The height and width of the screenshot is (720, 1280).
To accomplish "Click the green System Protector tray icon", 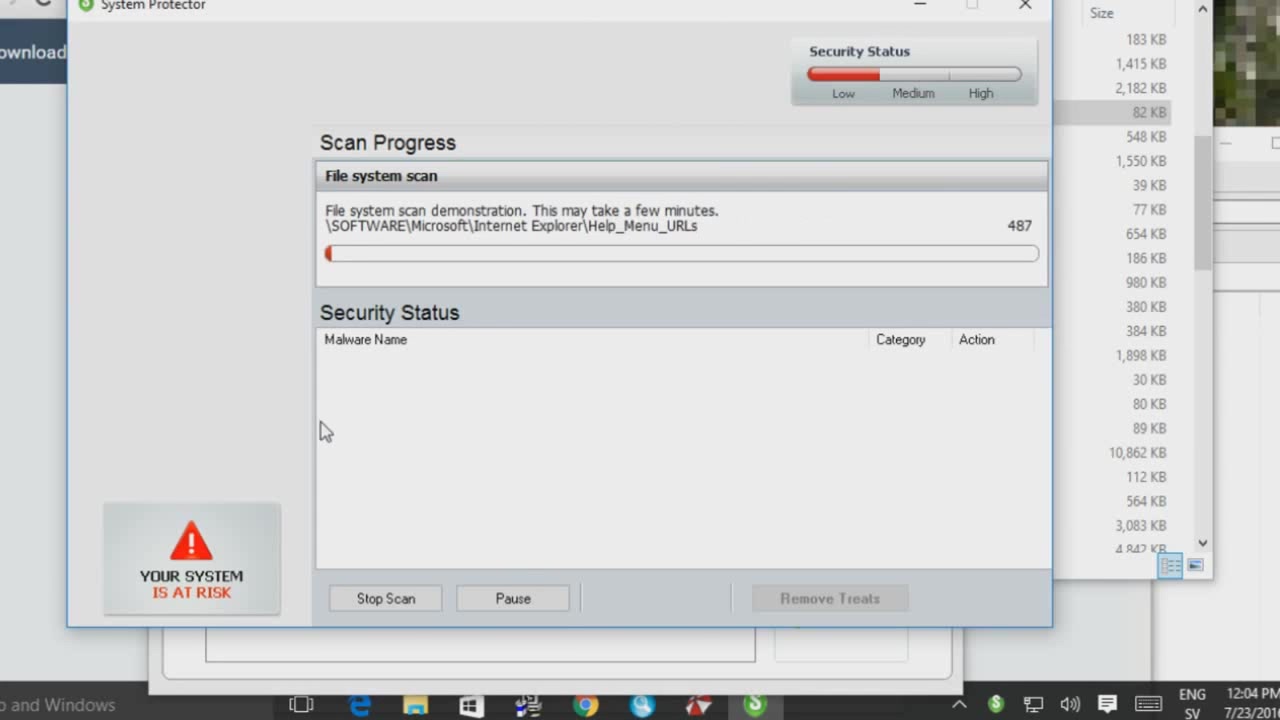I will [995, 704].
